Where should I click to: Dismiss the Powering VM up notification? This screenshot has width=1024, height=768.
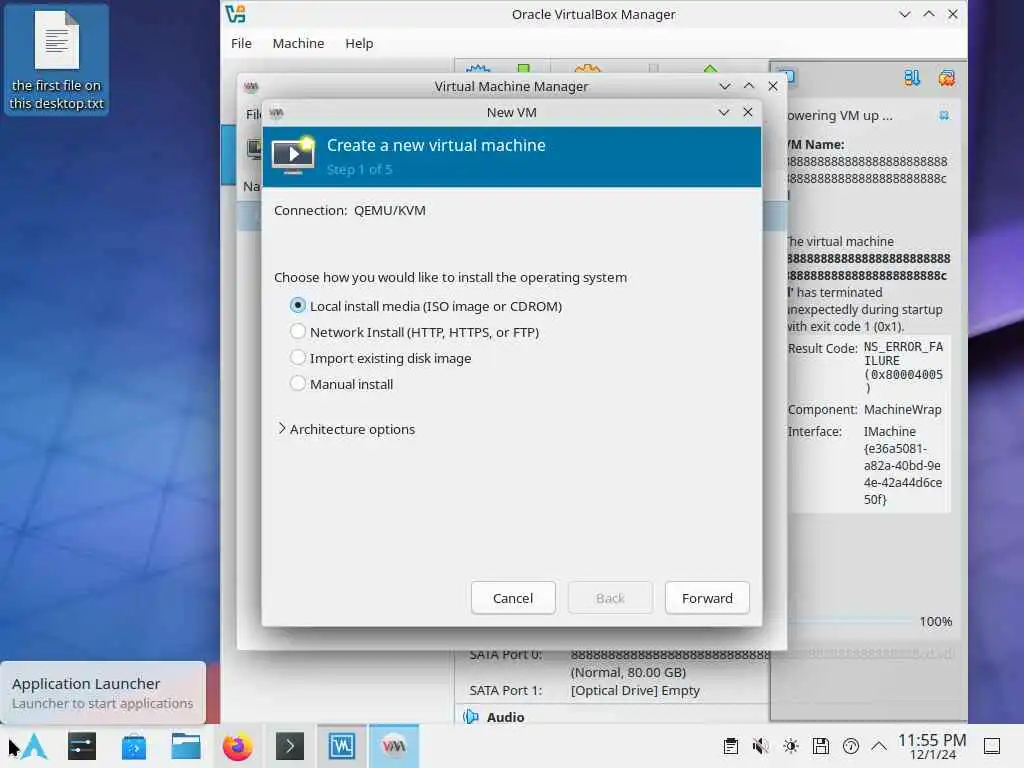point(944,116)
